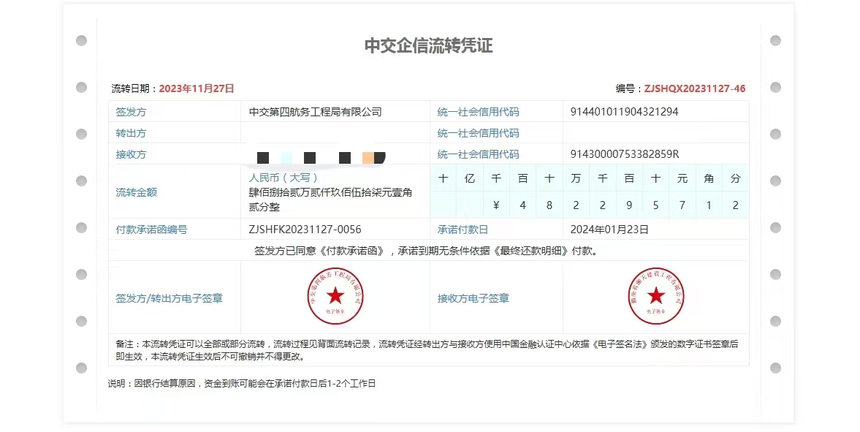The height and width of the screenshot is (432, 860).
Task: Click the 付款承诺函编号 label
Action: point(151,230)
